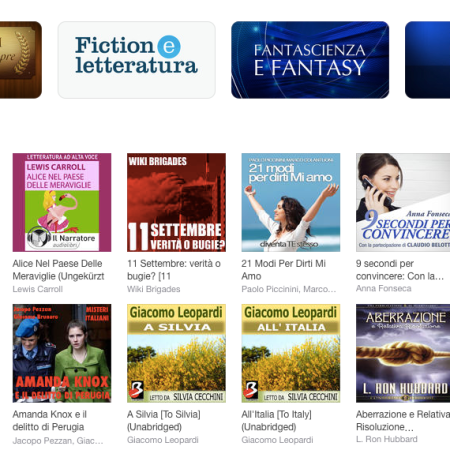Open the Fantascienza e Fantasy category banner

pyautogui.click(x=310, y=60)
